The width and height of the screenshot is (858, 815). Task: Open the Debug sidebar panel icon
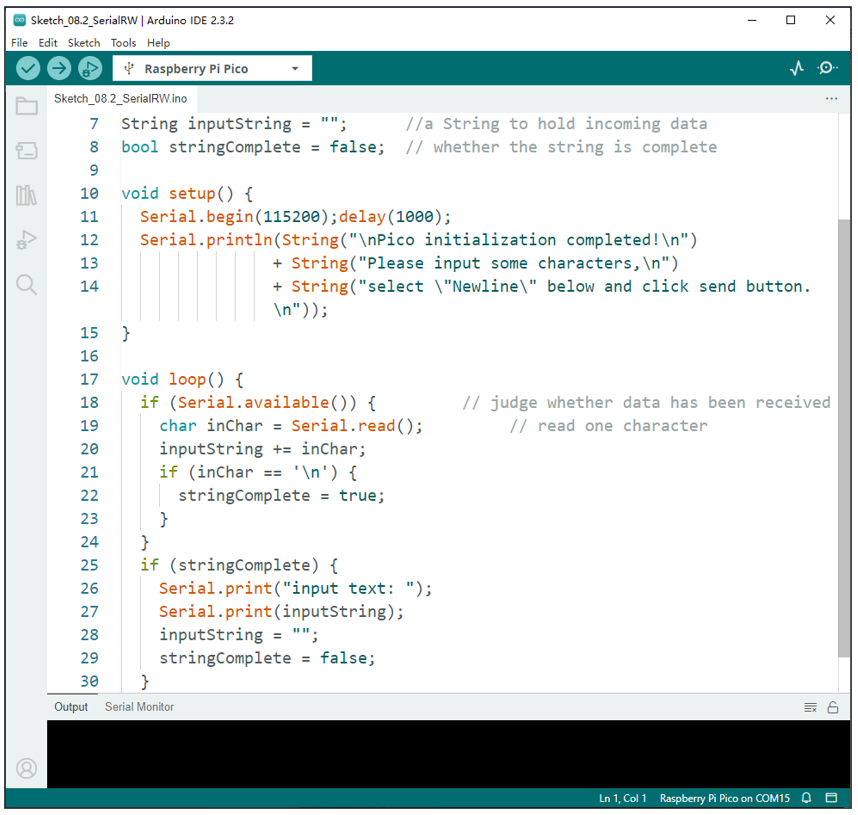point(26,240)
